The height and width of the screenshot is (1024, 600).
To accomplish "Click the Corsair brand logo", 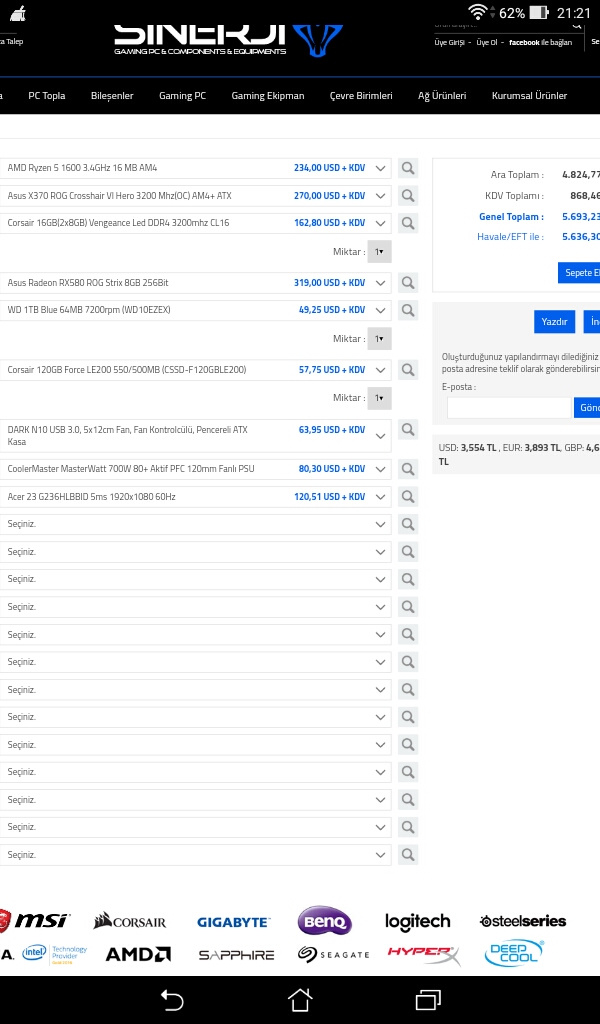I will [x=129, y=921].
